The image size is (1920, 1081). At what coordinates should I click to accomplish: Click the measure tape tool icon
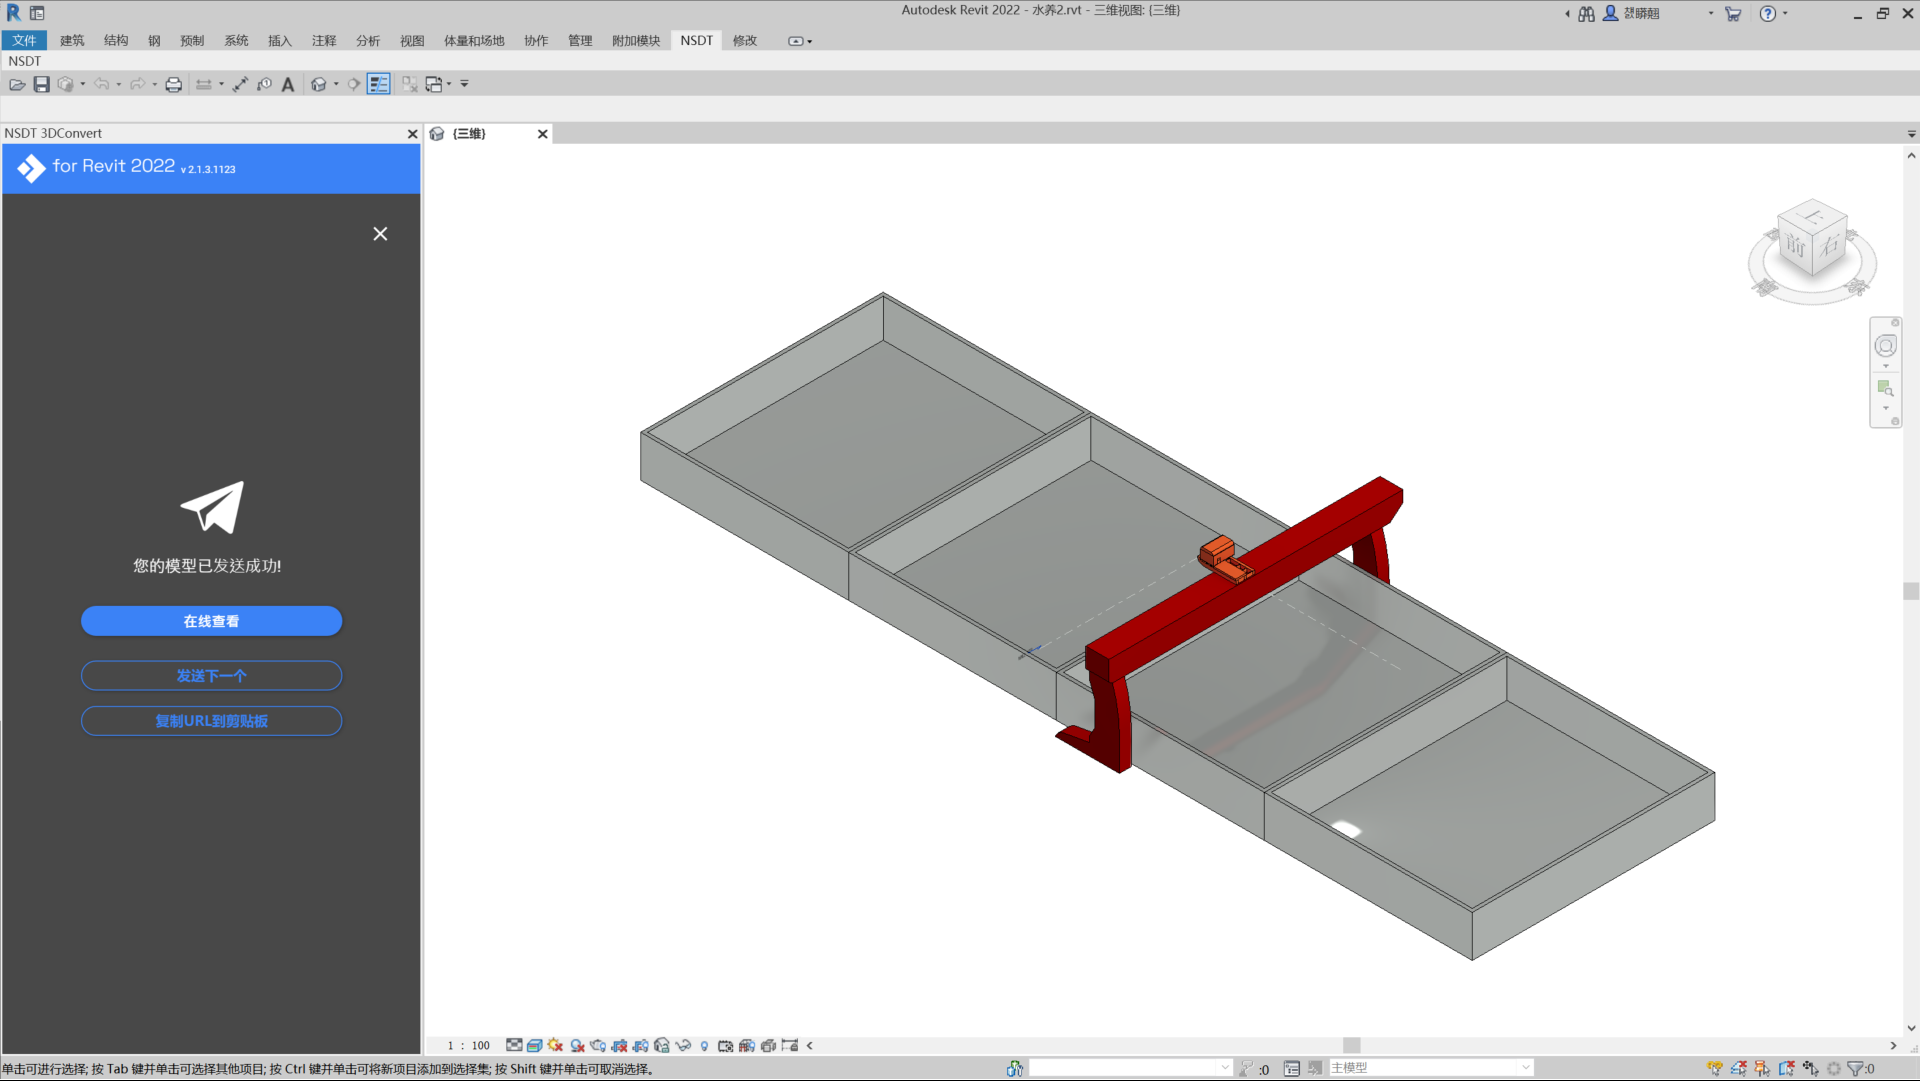pyautogui.click(x=241, y=84)
